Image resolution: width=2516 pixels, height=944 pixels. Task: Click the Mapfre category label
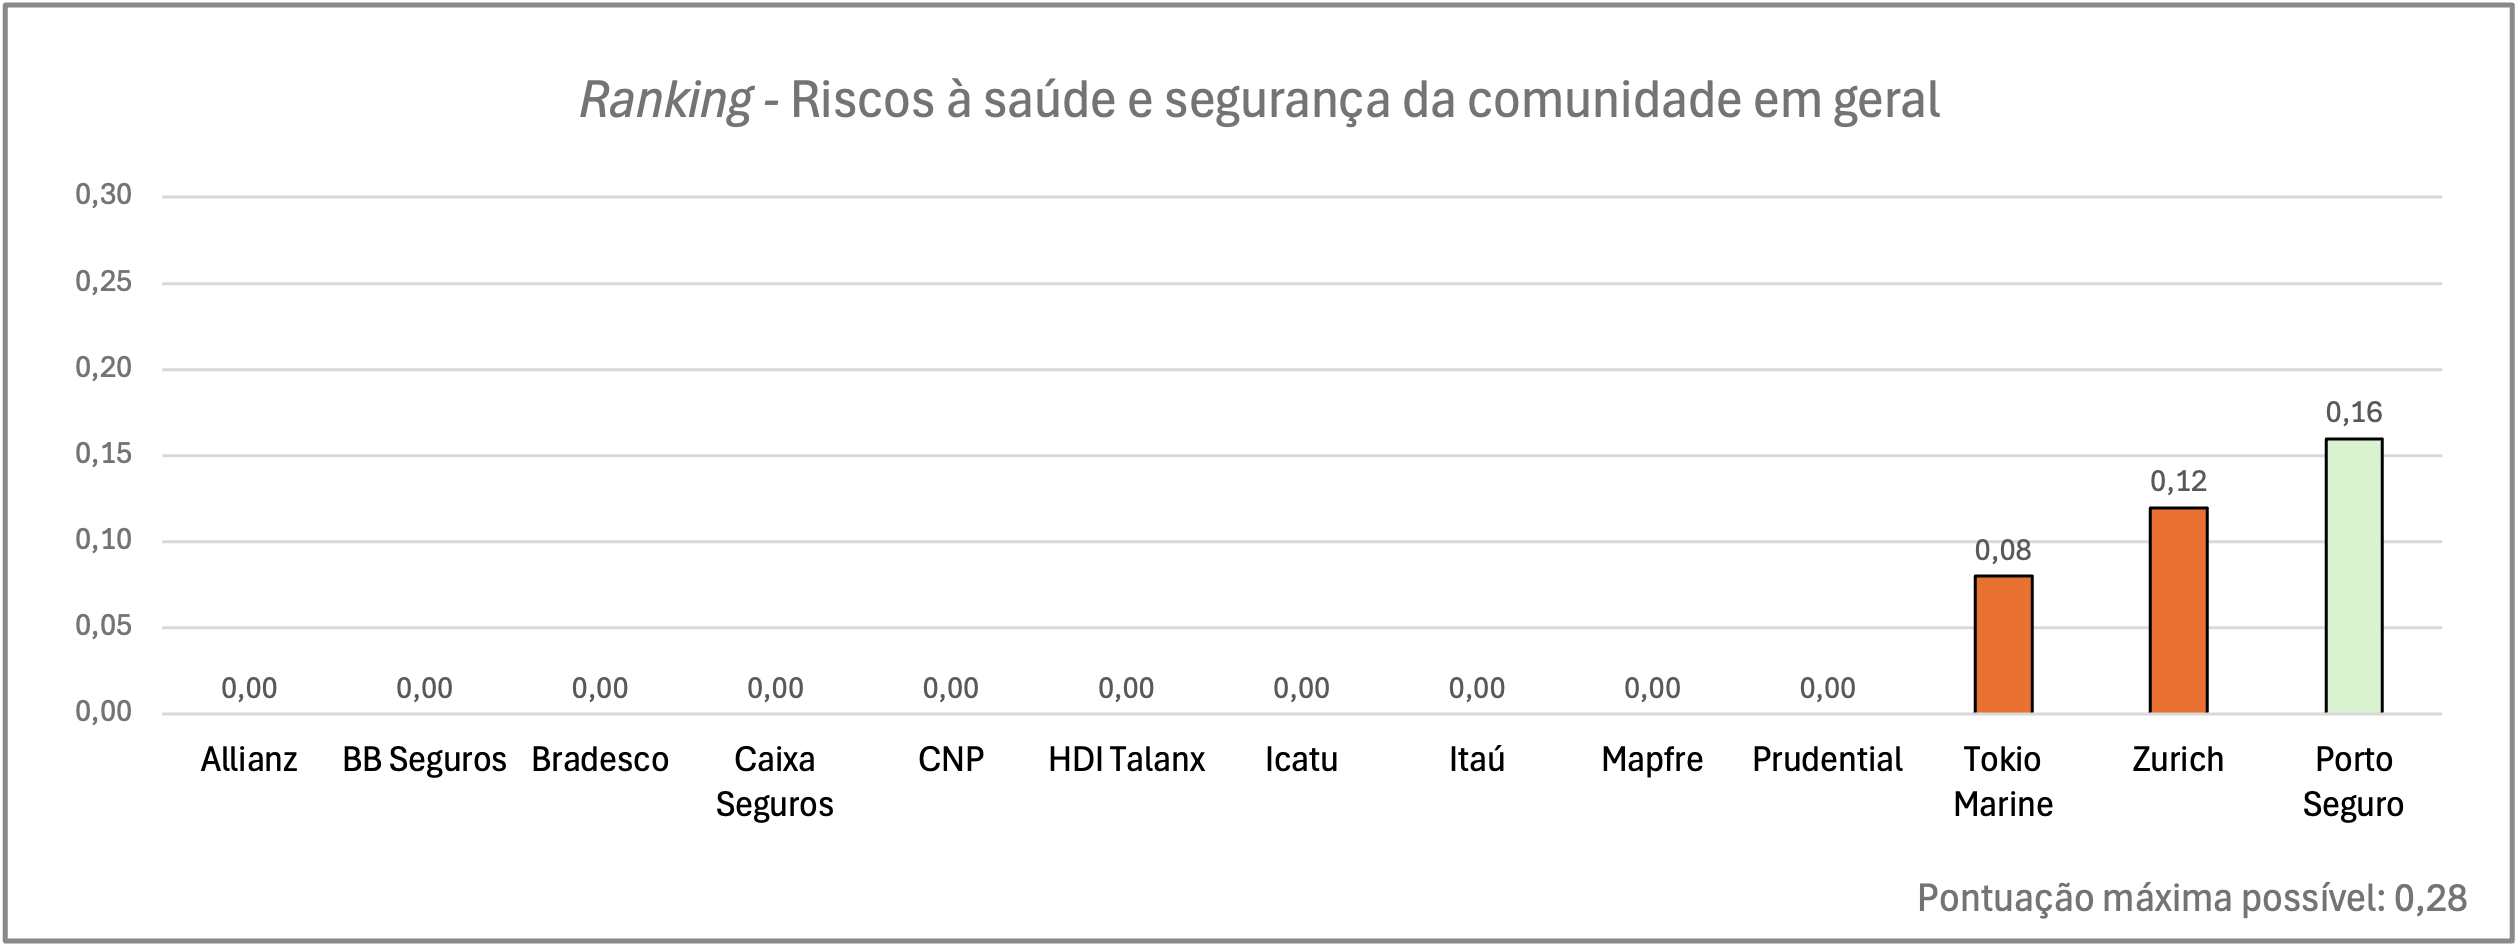click(1652, 760)
